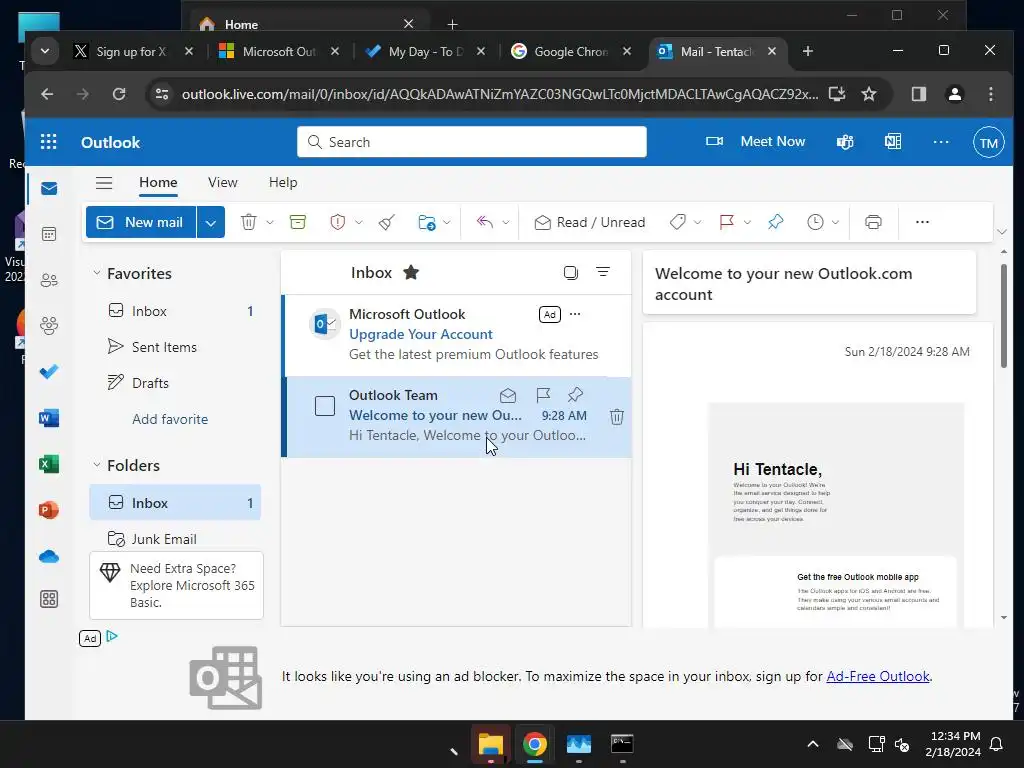The width and height of the screenshot is (1024, 768).
Task: Switch to the View ribbon tab
Action: 223,182
